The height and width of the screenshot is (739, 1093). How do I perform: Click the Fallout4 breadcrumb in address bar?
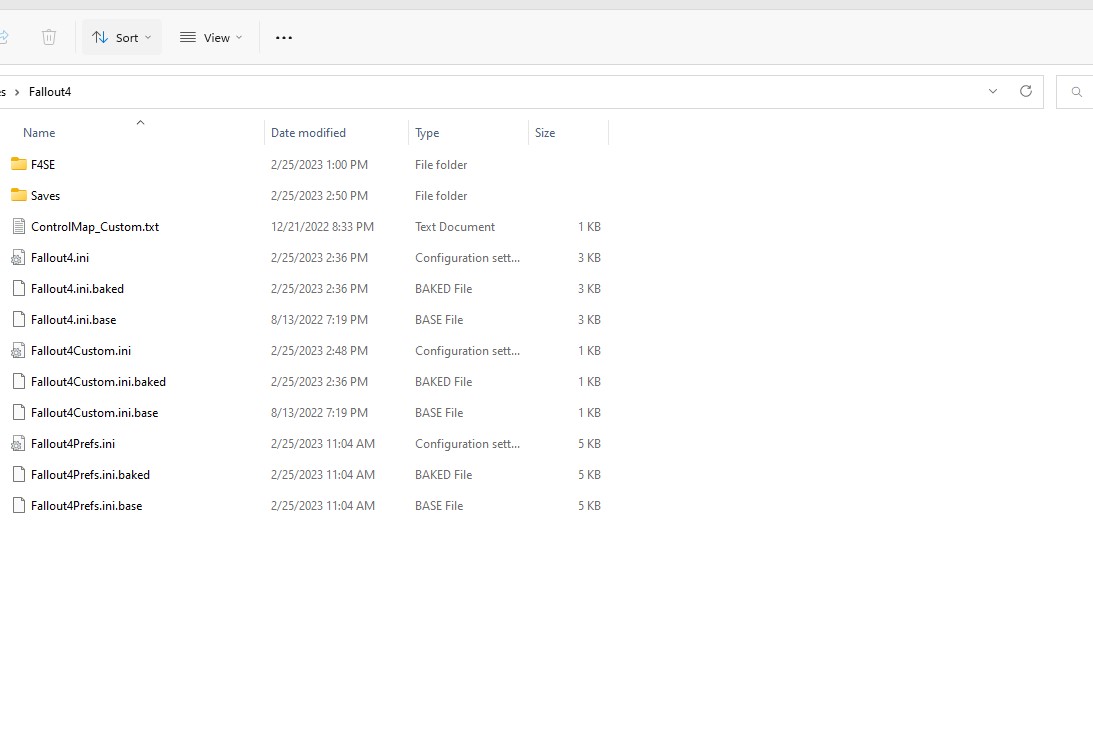pyautogui.click(x=50, y=92)
